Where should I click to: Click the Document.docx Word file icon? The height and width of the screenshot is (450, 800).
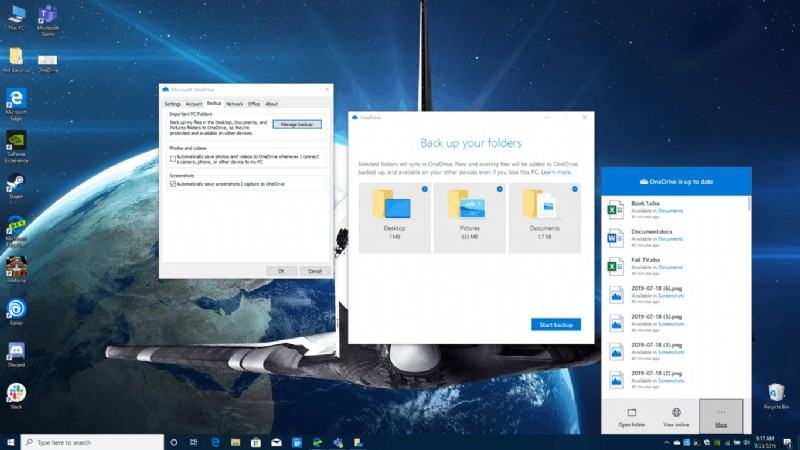click(615, 238)
